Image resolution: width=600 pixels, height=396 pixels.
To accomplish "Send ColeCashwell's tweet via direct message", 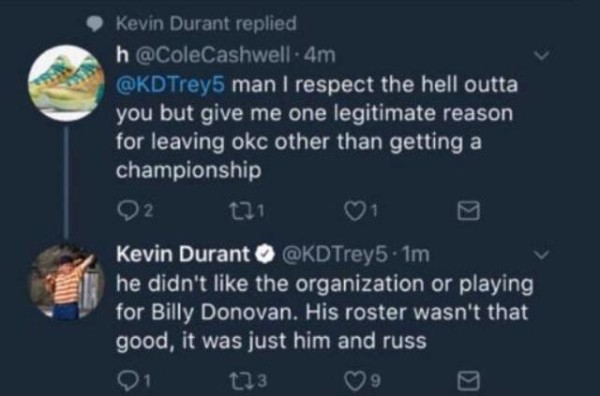I will click(468, 210).
